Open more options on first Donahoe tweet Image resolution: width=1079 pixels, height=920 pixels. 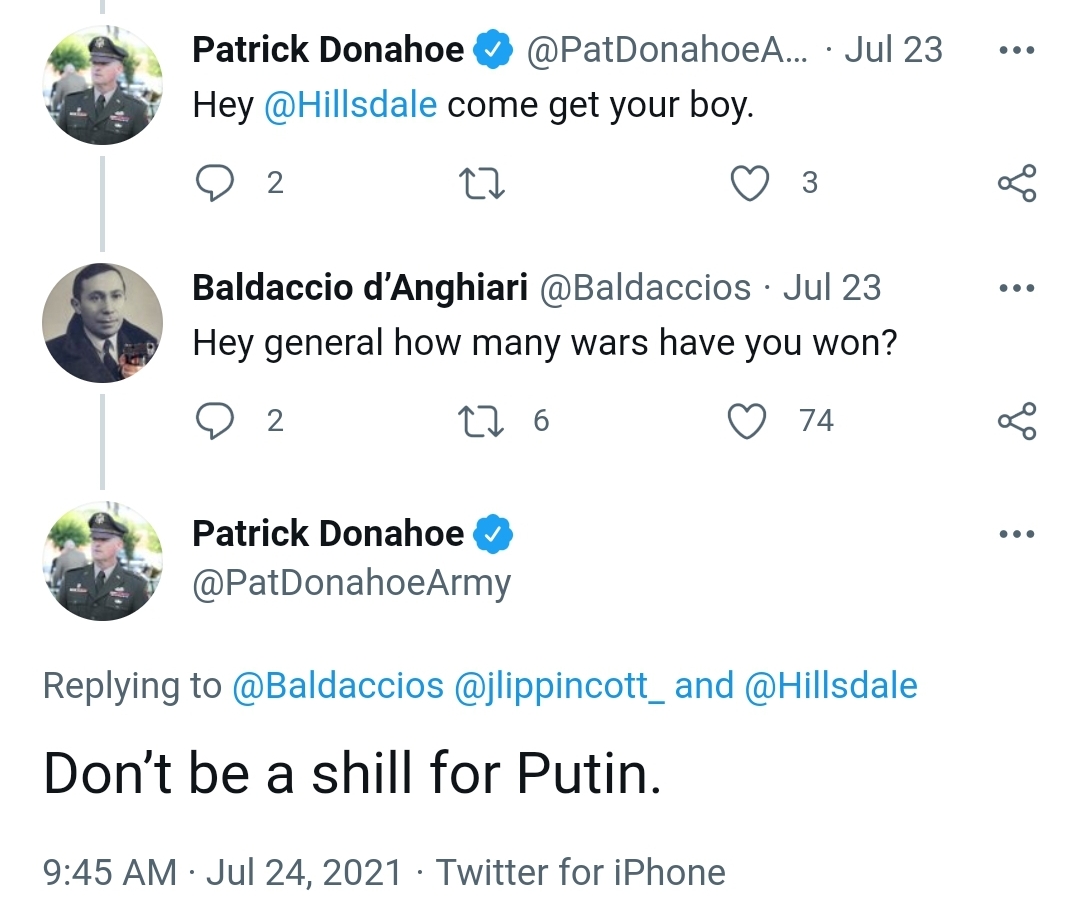[x=1017, y=50]
